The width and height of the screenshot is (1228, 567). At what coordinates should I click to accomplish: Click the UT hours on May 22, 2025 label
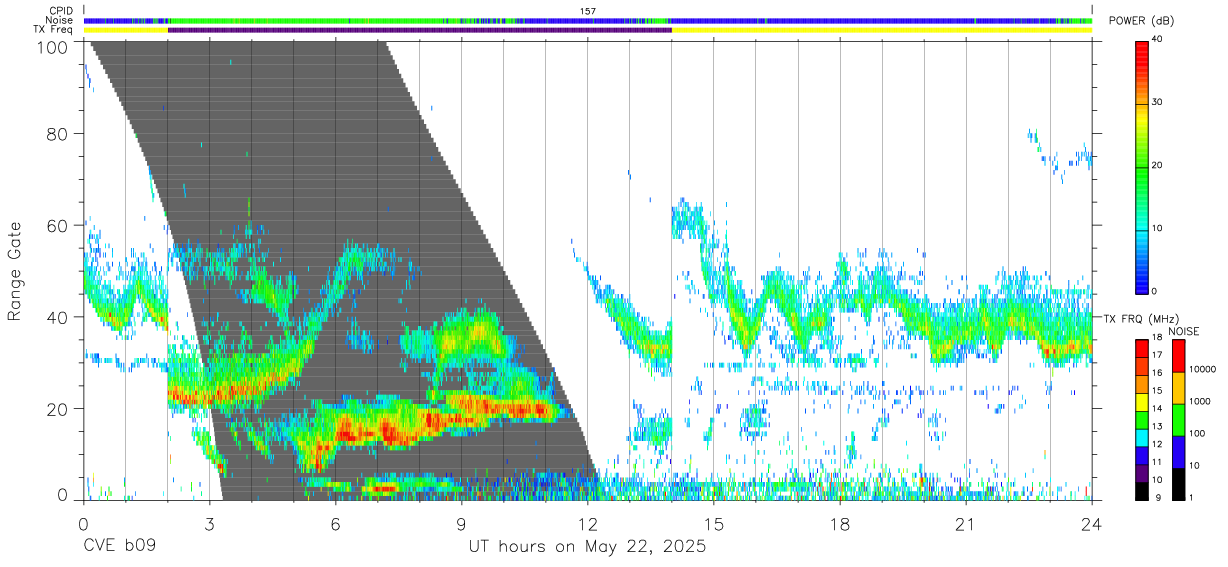[x=588, y=547]
